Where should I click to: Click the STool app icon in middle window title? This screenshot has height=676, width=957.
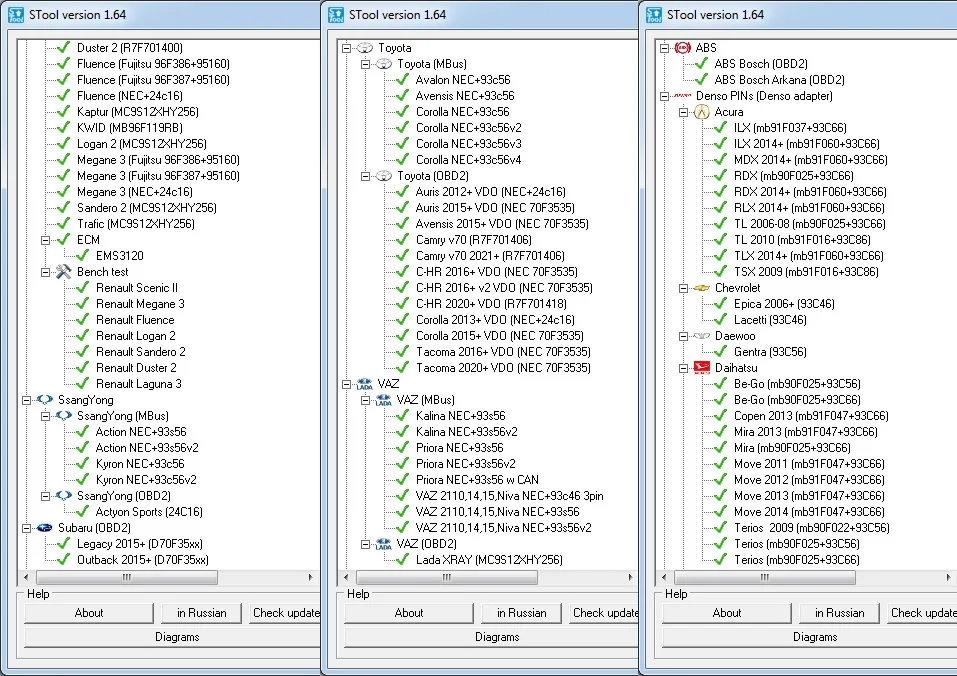pyautogui.click(x=336, y=15)
